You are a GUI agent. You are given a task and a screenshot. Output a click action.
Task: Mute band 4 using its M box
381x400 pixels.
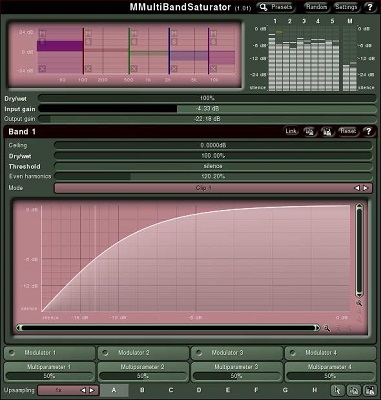click(174, 33)
